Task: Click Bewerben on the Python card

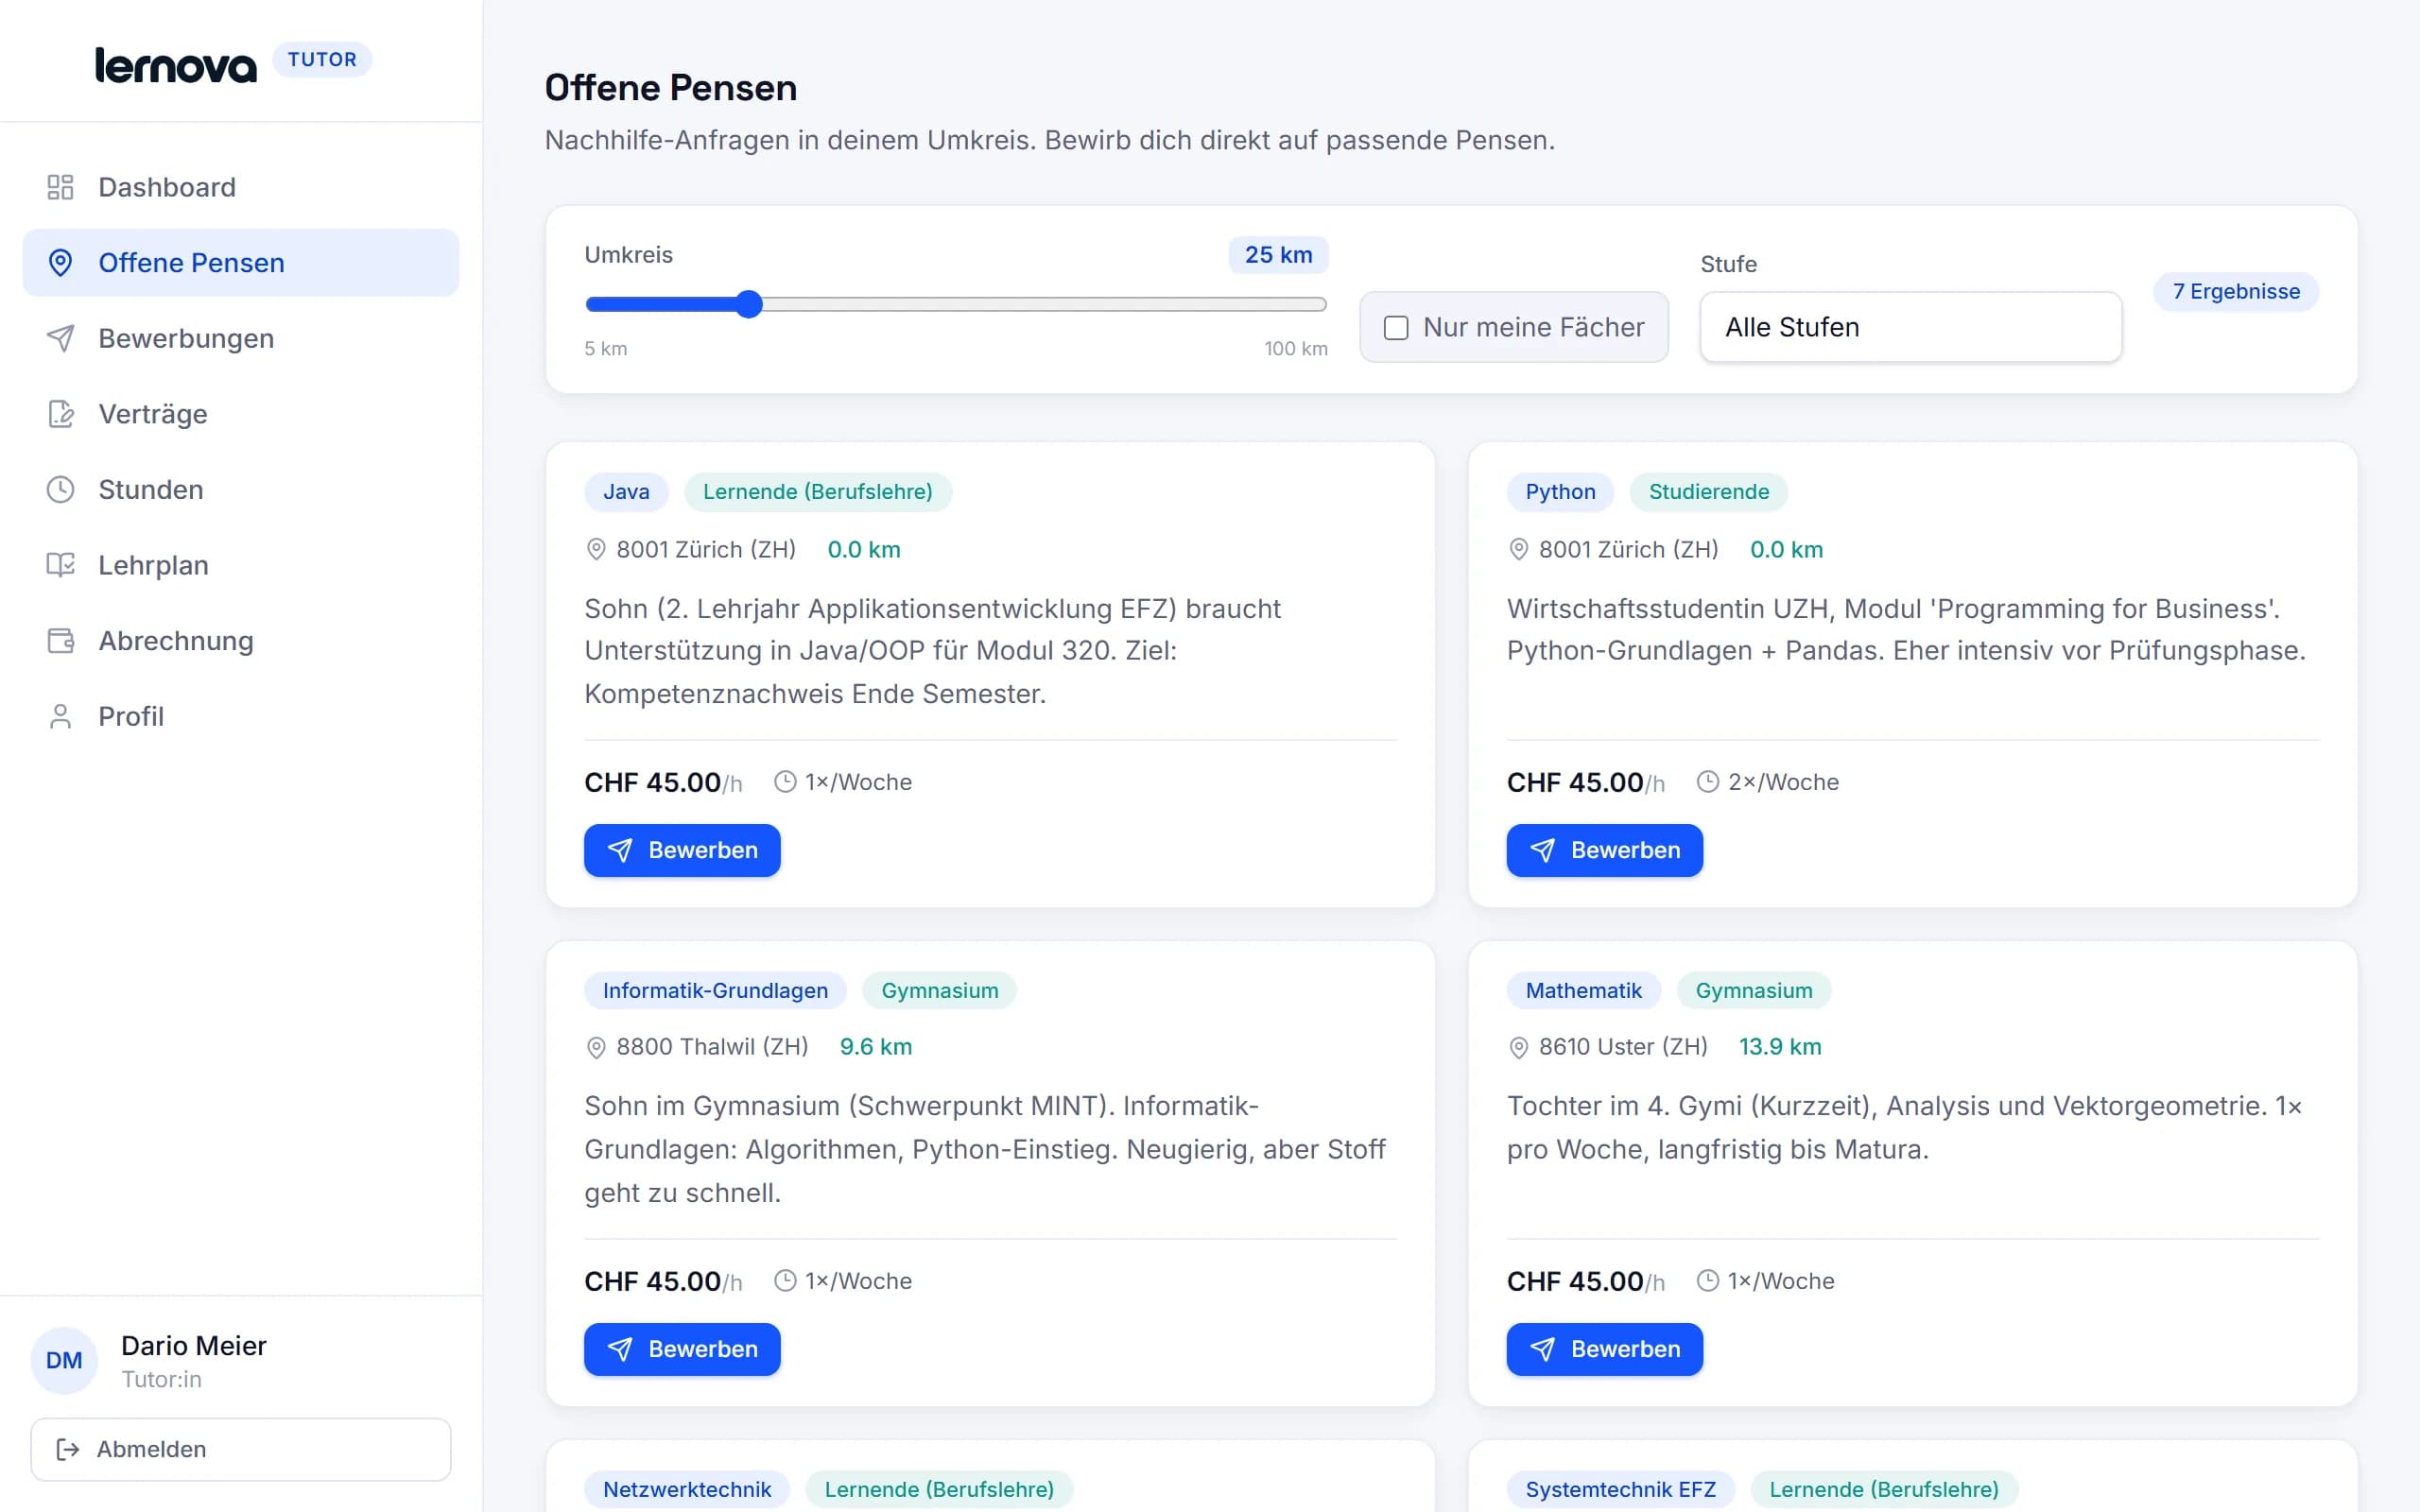Action: pos(1604,850)
